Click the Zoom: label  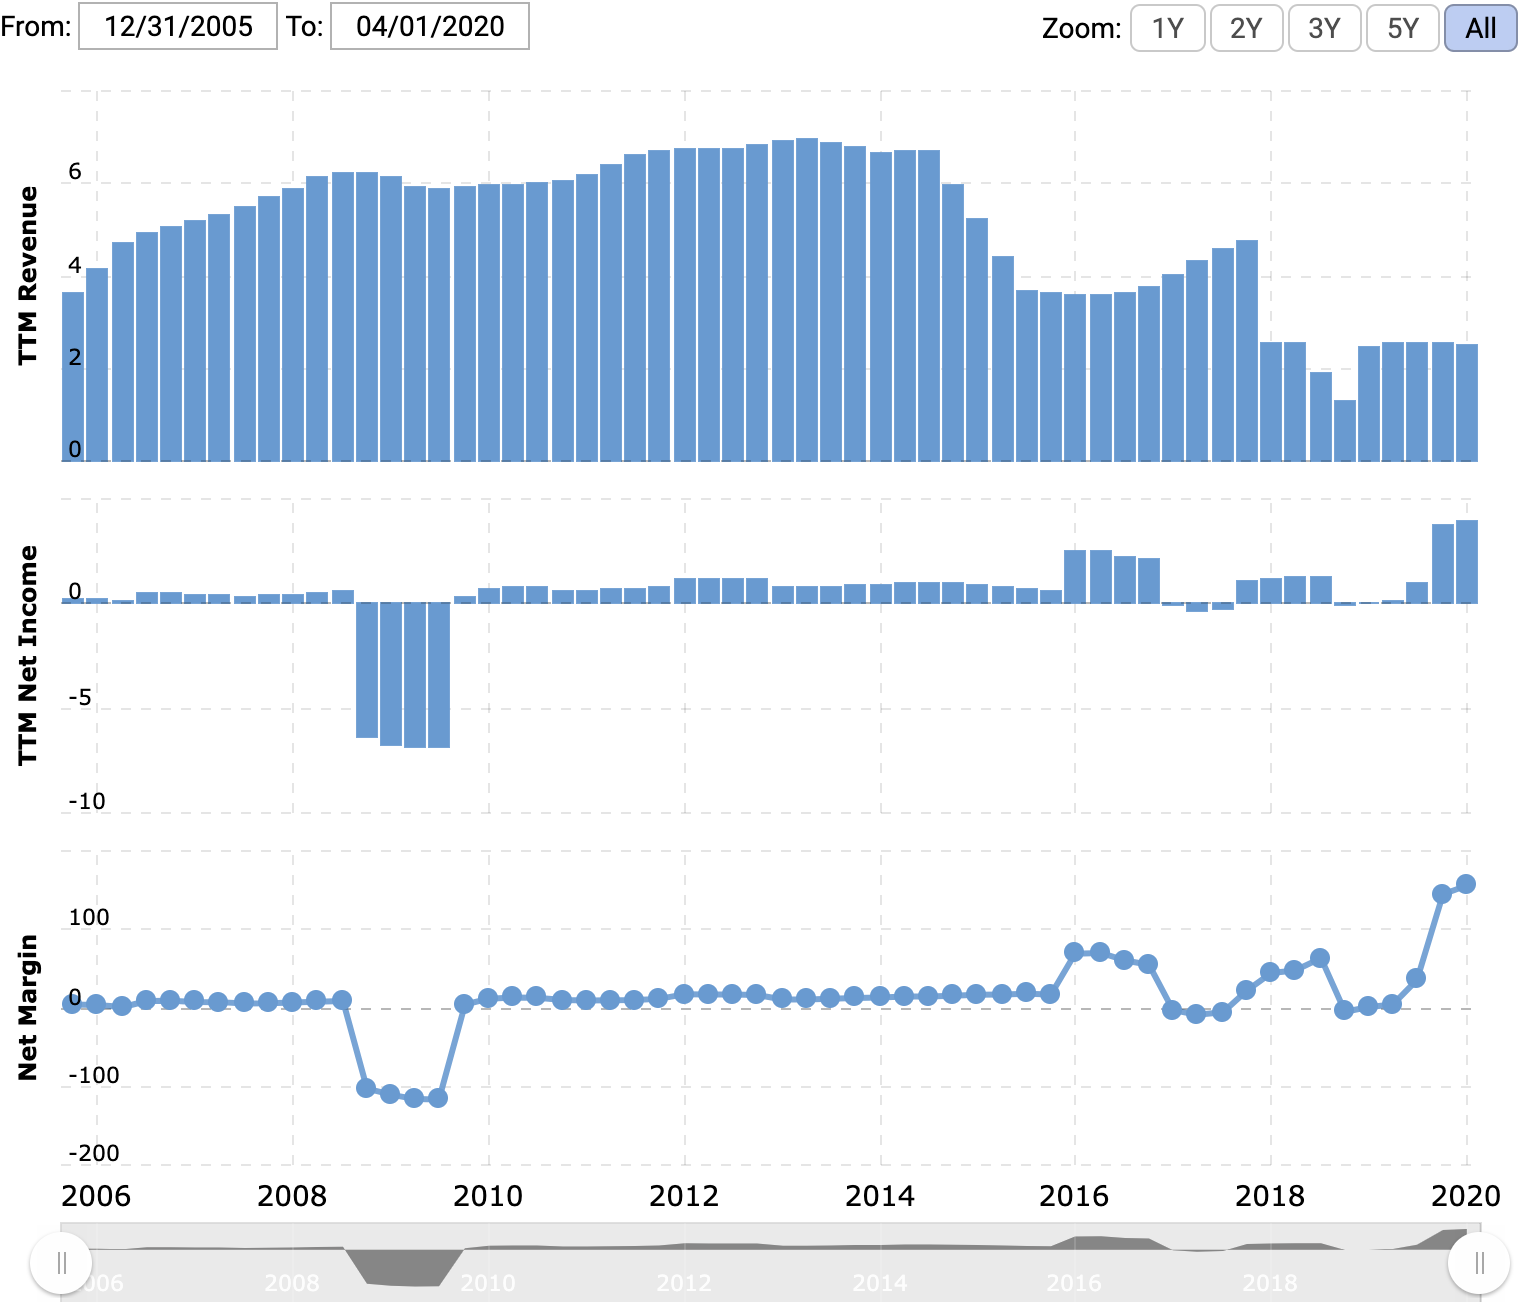[x=1082, y=28]
